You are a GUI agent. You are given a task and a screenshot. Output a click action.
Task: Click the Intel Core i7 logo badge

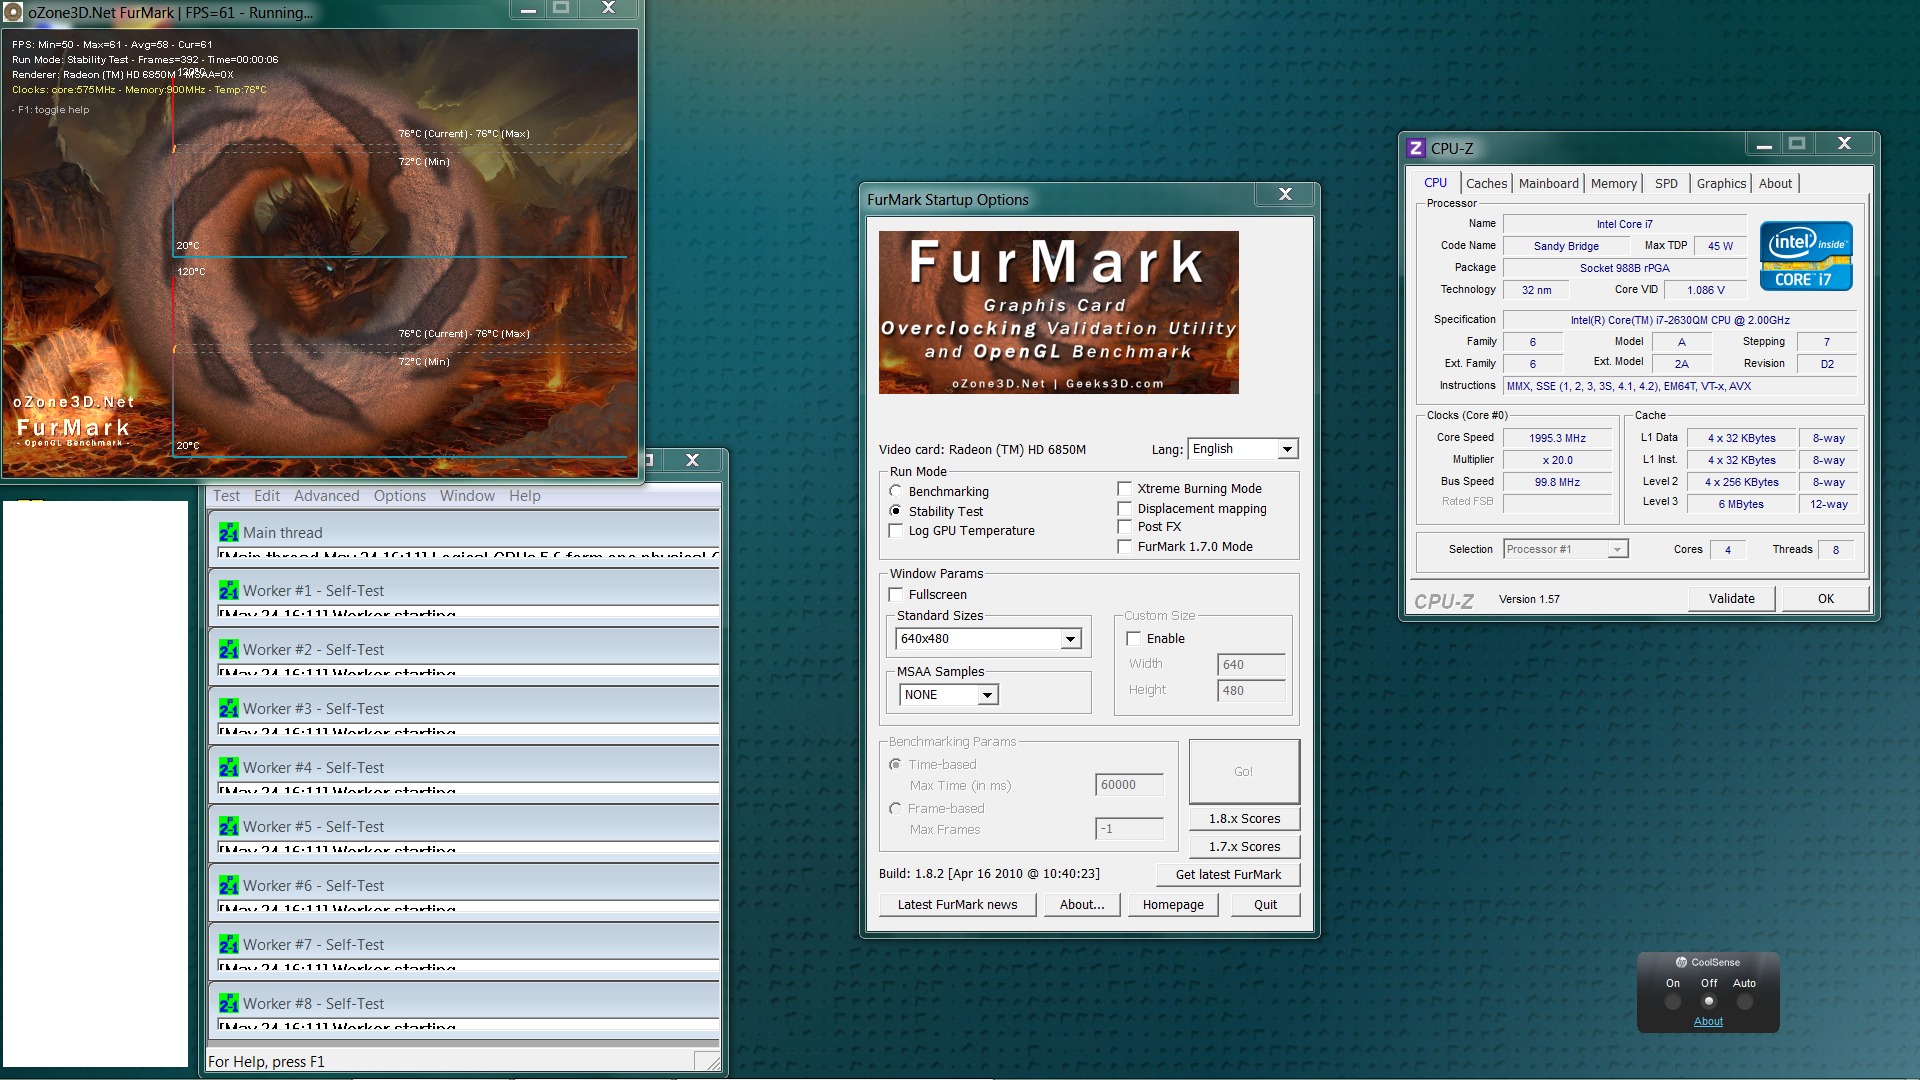point(1806,256)
